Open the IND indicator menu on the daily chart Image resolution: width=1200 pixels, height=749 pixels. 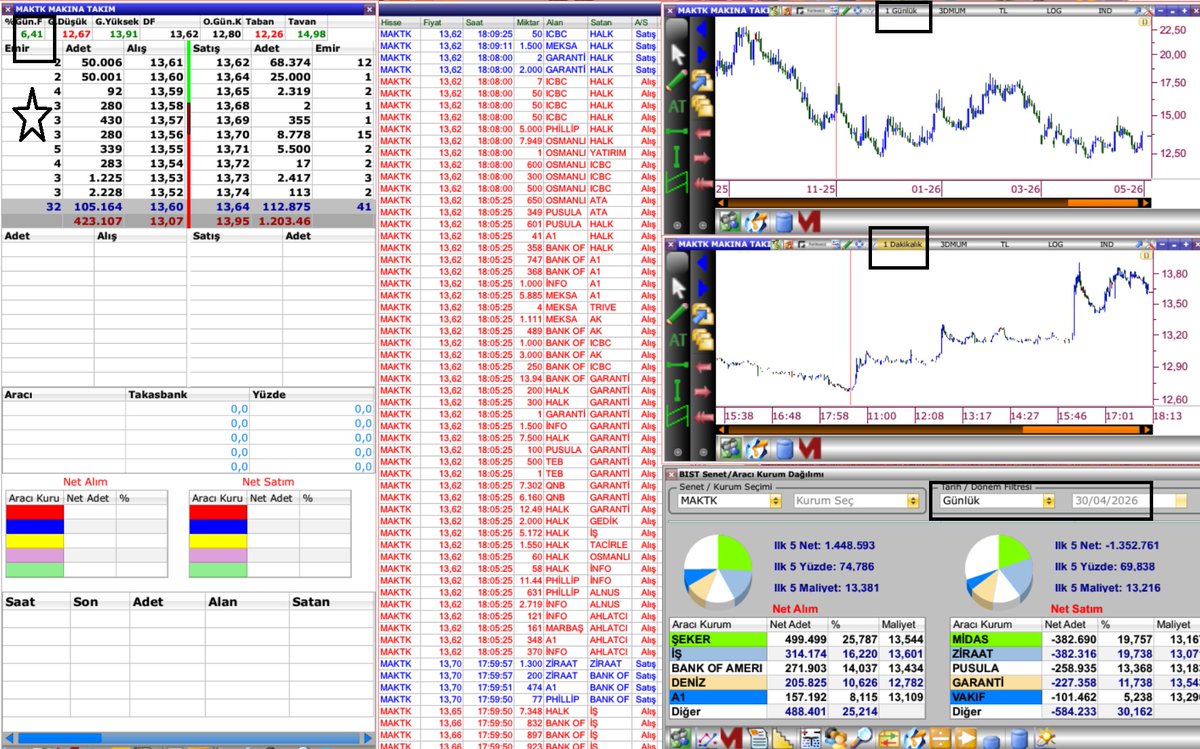1106,9
